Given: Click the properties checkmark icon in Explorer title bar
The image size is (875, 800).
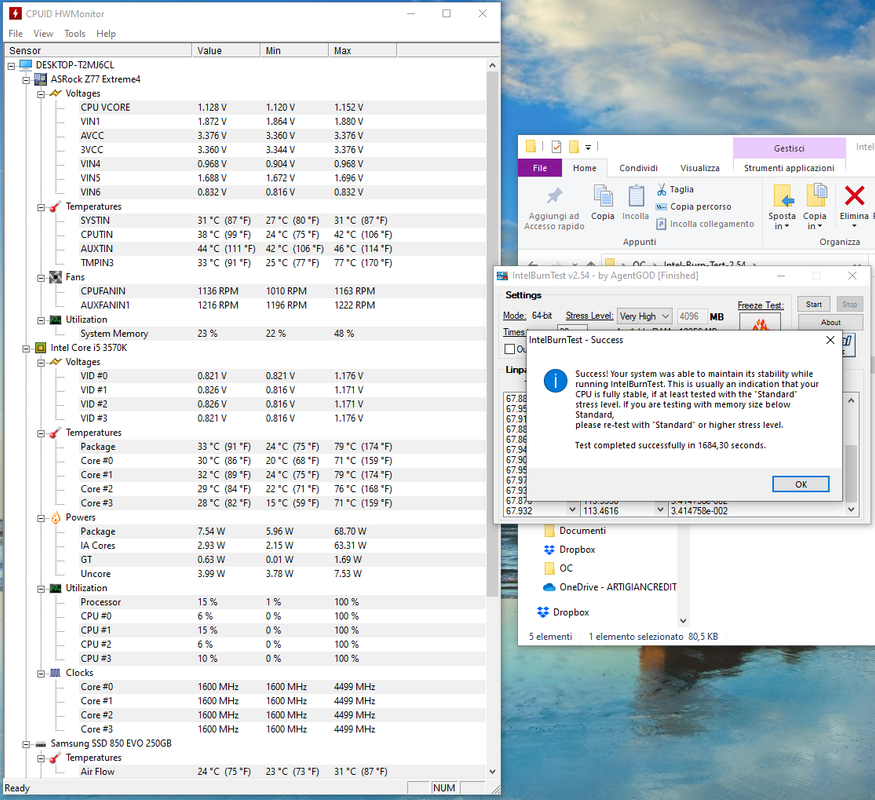Looking at the screenshot, I should pos(556,147).
